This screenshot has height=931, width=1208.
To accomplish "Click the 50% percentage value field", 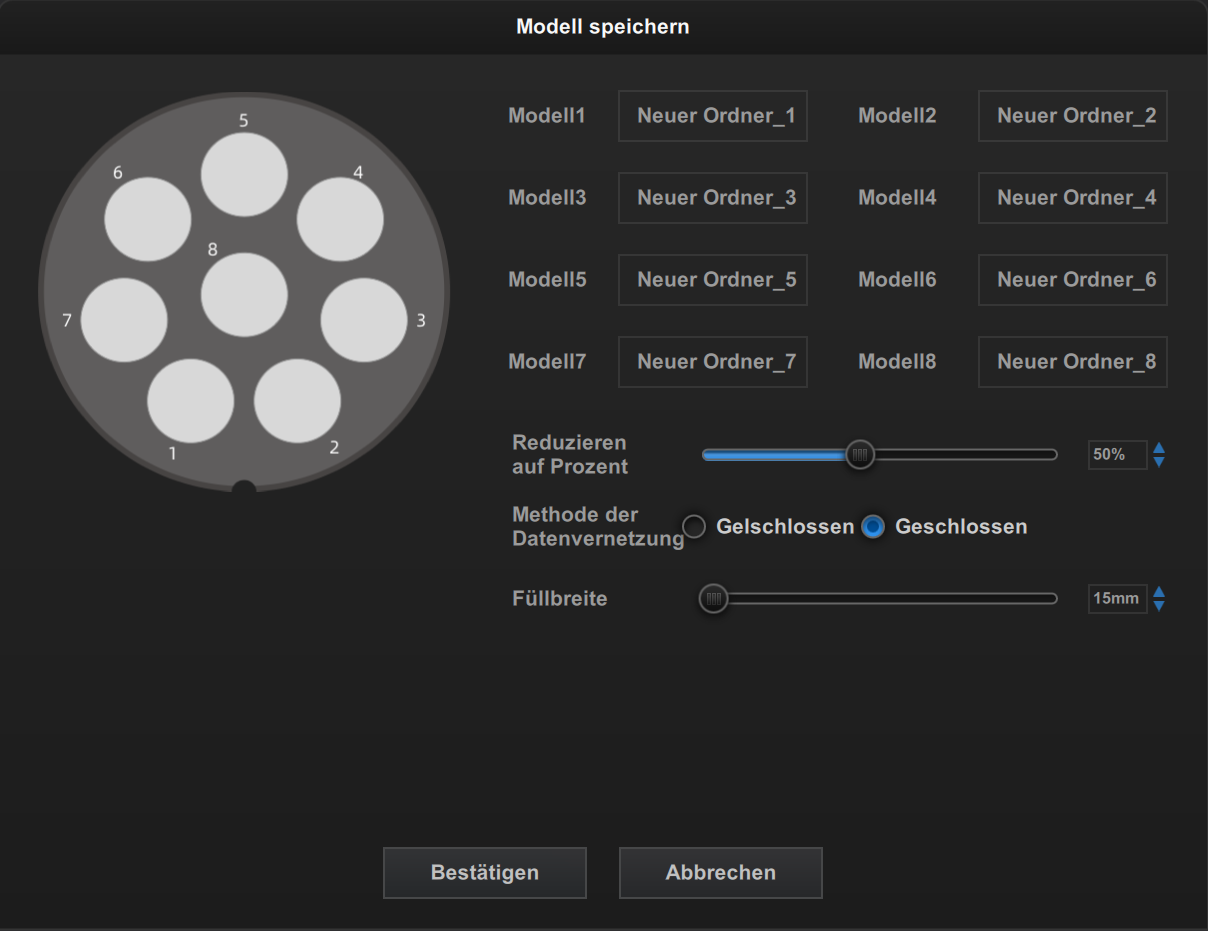I will click(x=1117, y=455).
